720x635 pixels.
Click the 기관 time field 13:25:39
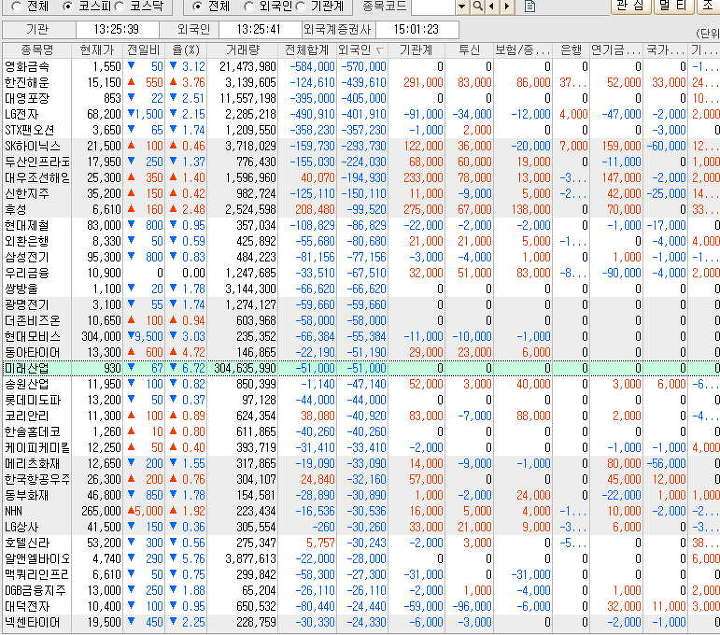[x=117, y=29]
